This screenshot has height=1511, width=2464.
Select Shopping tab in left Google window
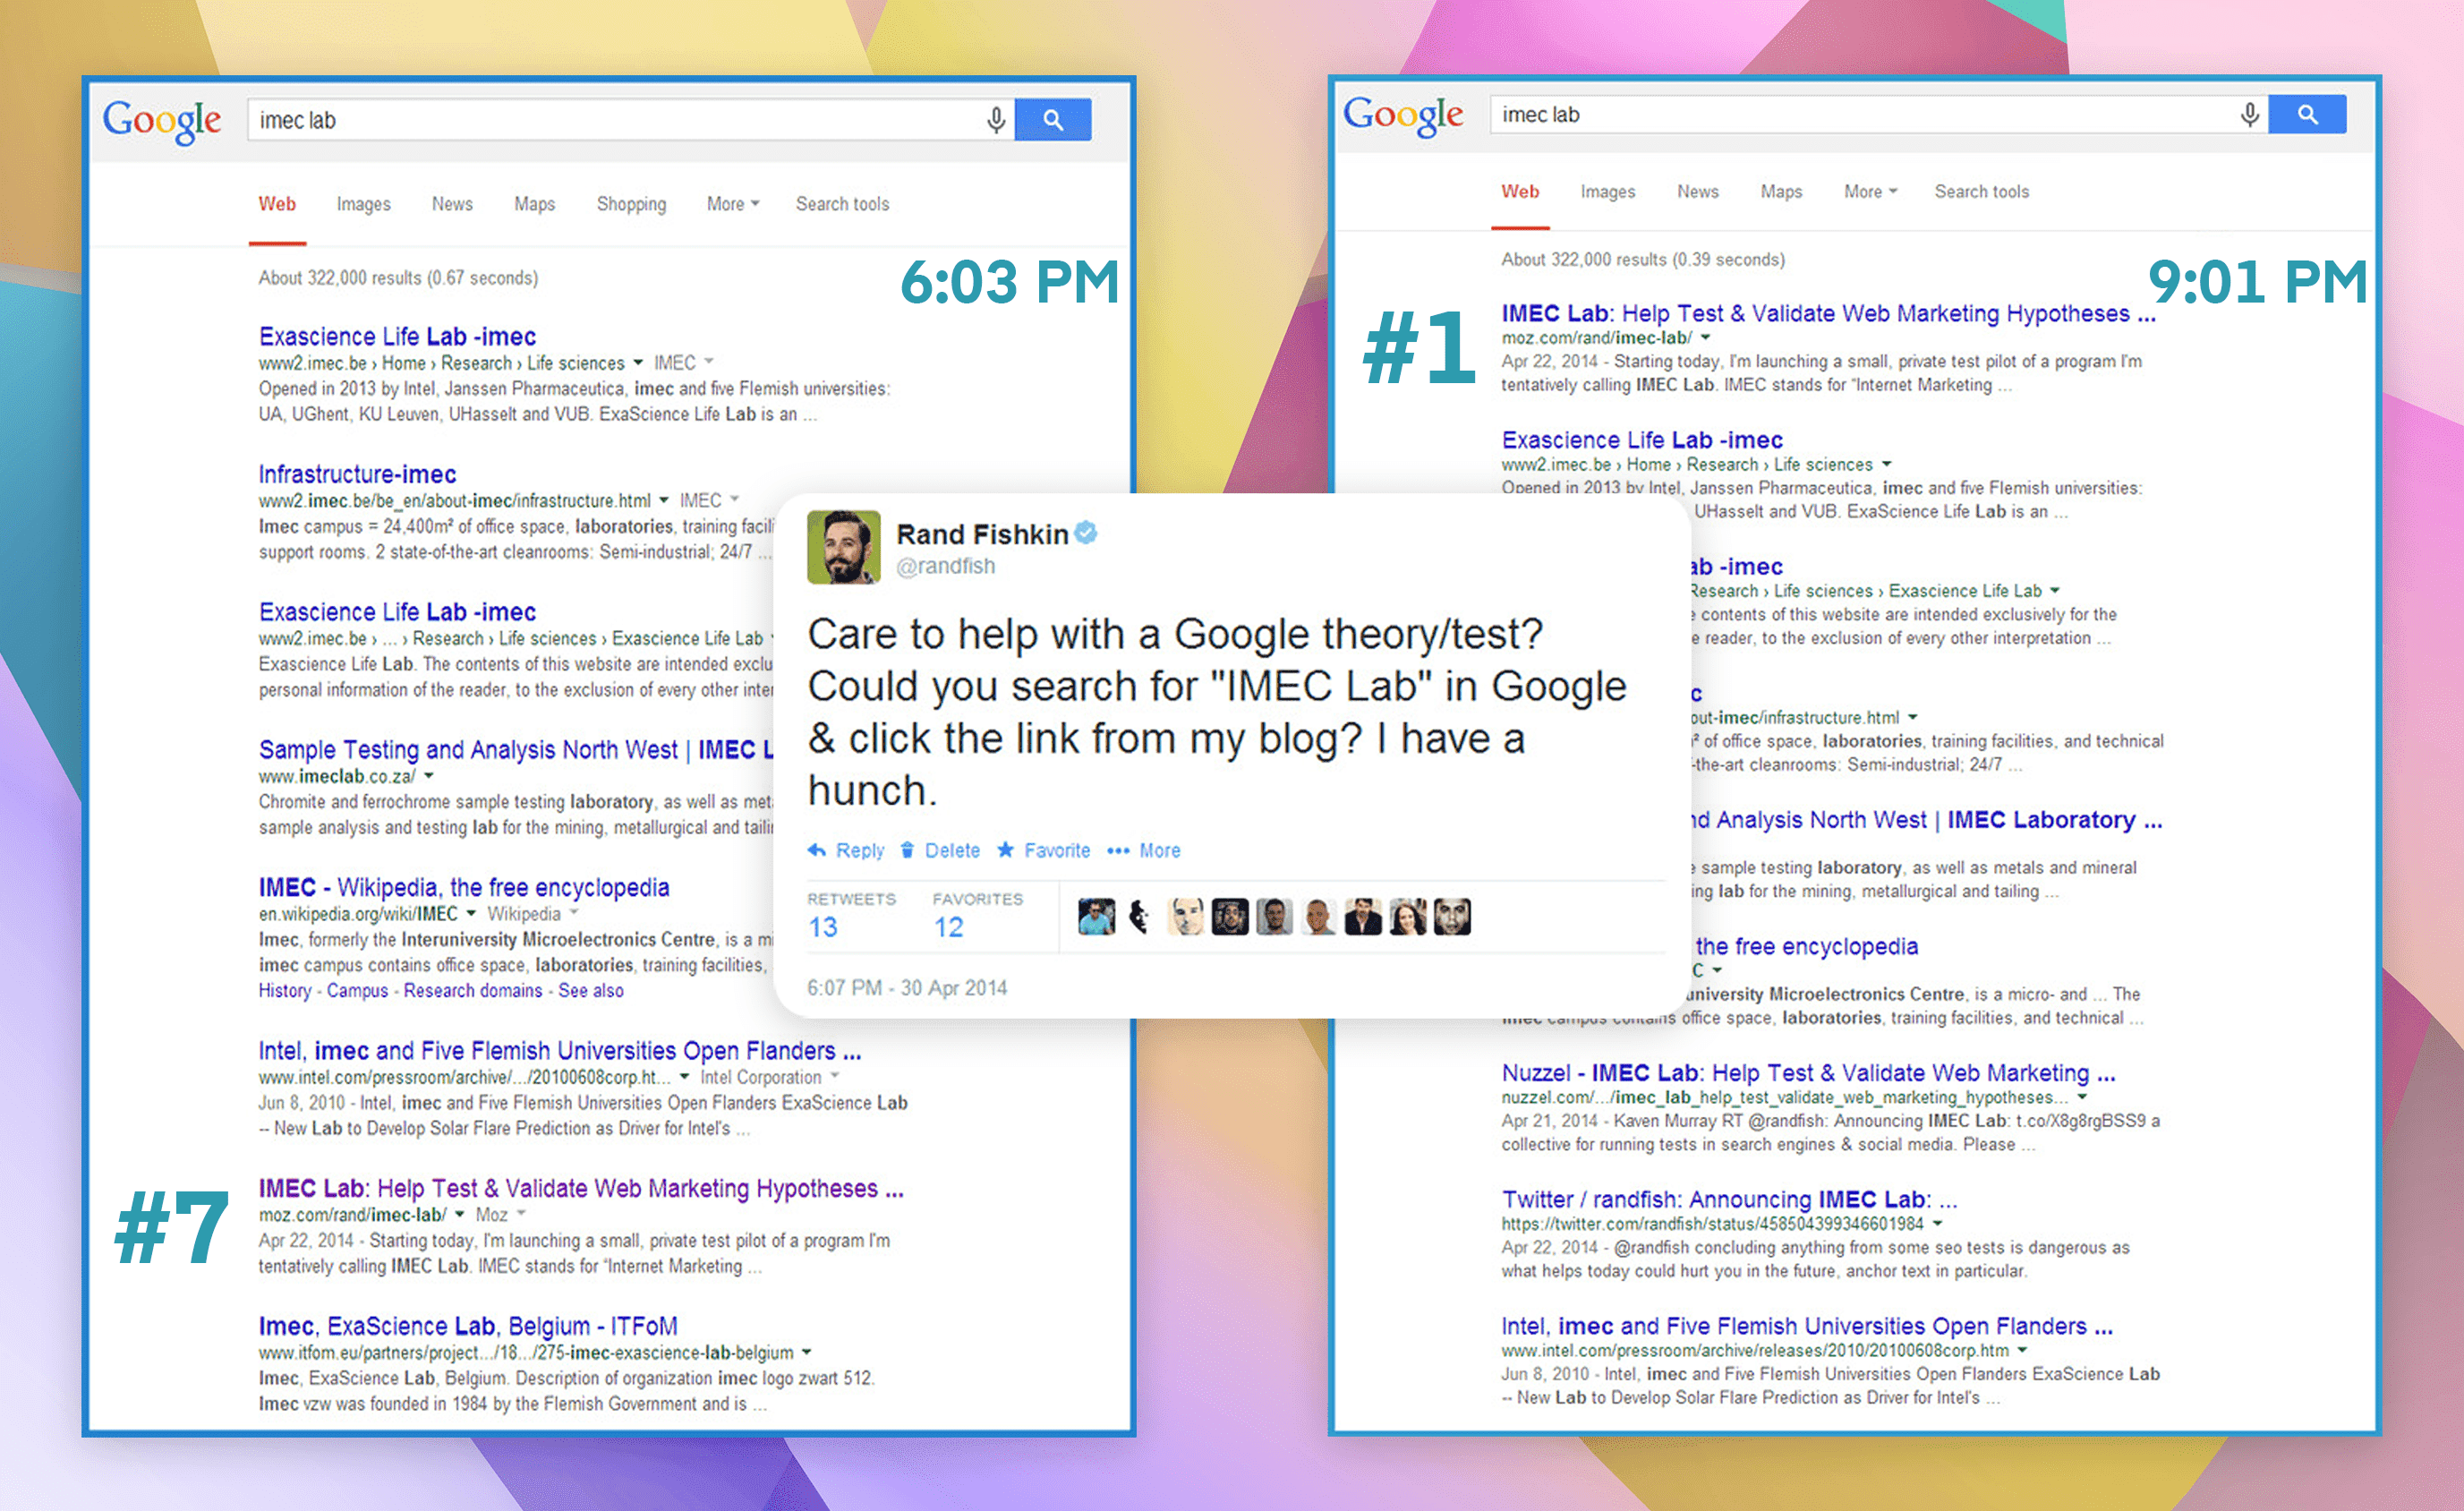tap(631, 204)
